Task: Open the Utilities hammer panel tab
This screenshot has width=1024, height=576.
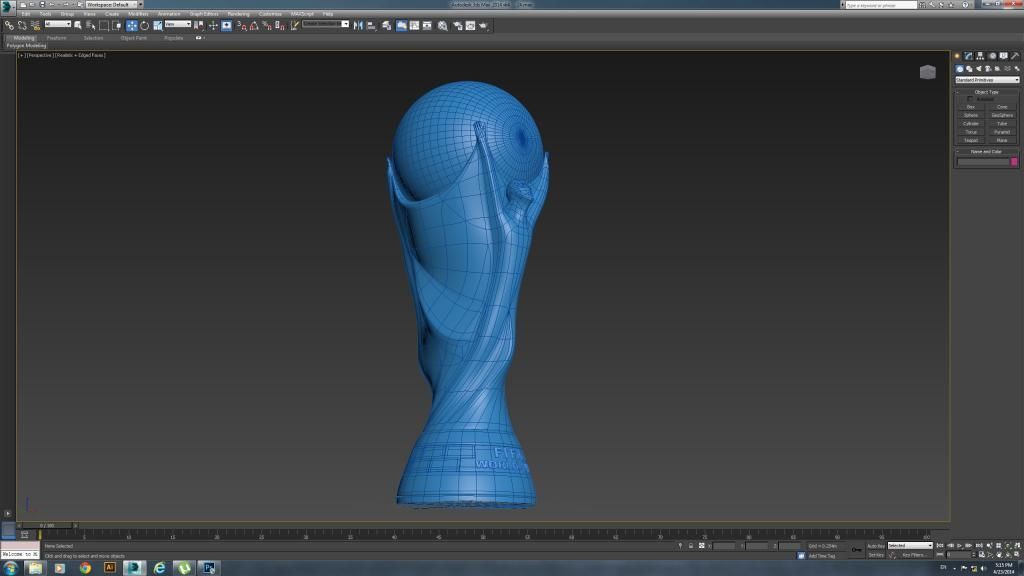Action: [x=1015, y=56]
